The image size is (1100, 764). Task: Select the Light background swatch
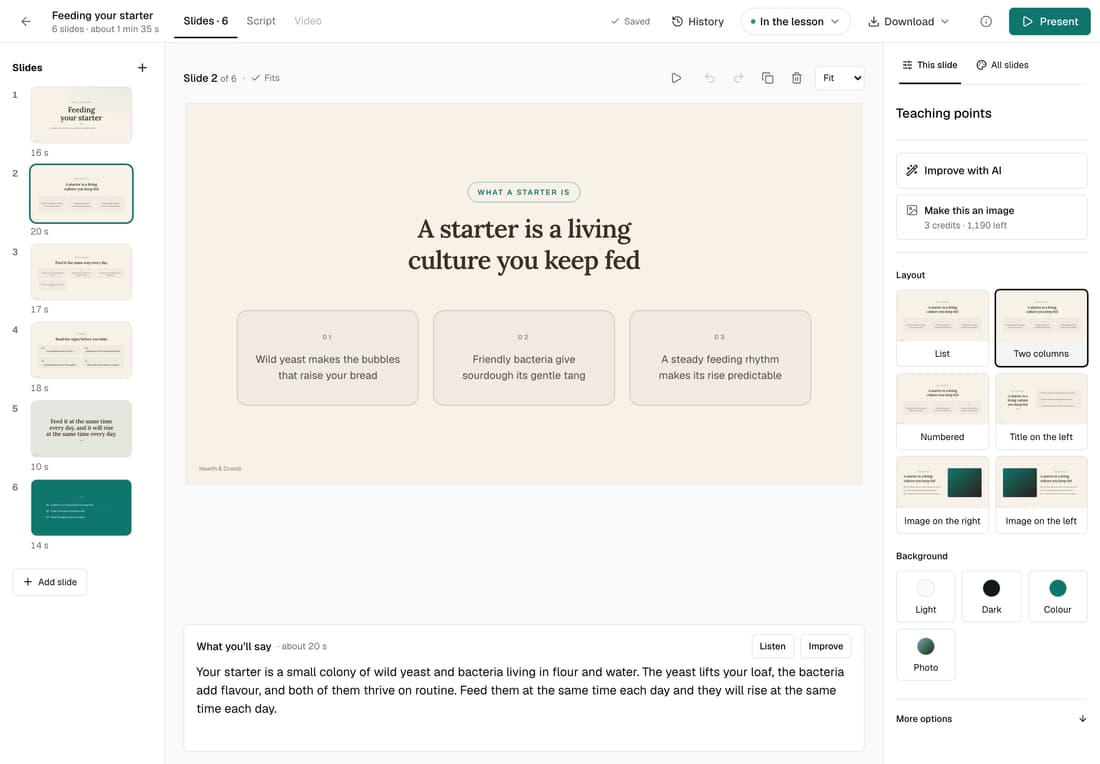(x=925, y=596)
